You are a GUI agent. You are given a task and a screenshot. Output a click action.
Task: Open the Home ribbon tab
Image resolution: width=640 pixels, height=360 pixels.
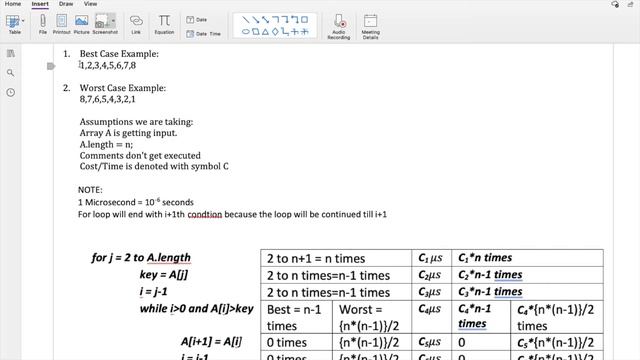[x=13, y=4]
